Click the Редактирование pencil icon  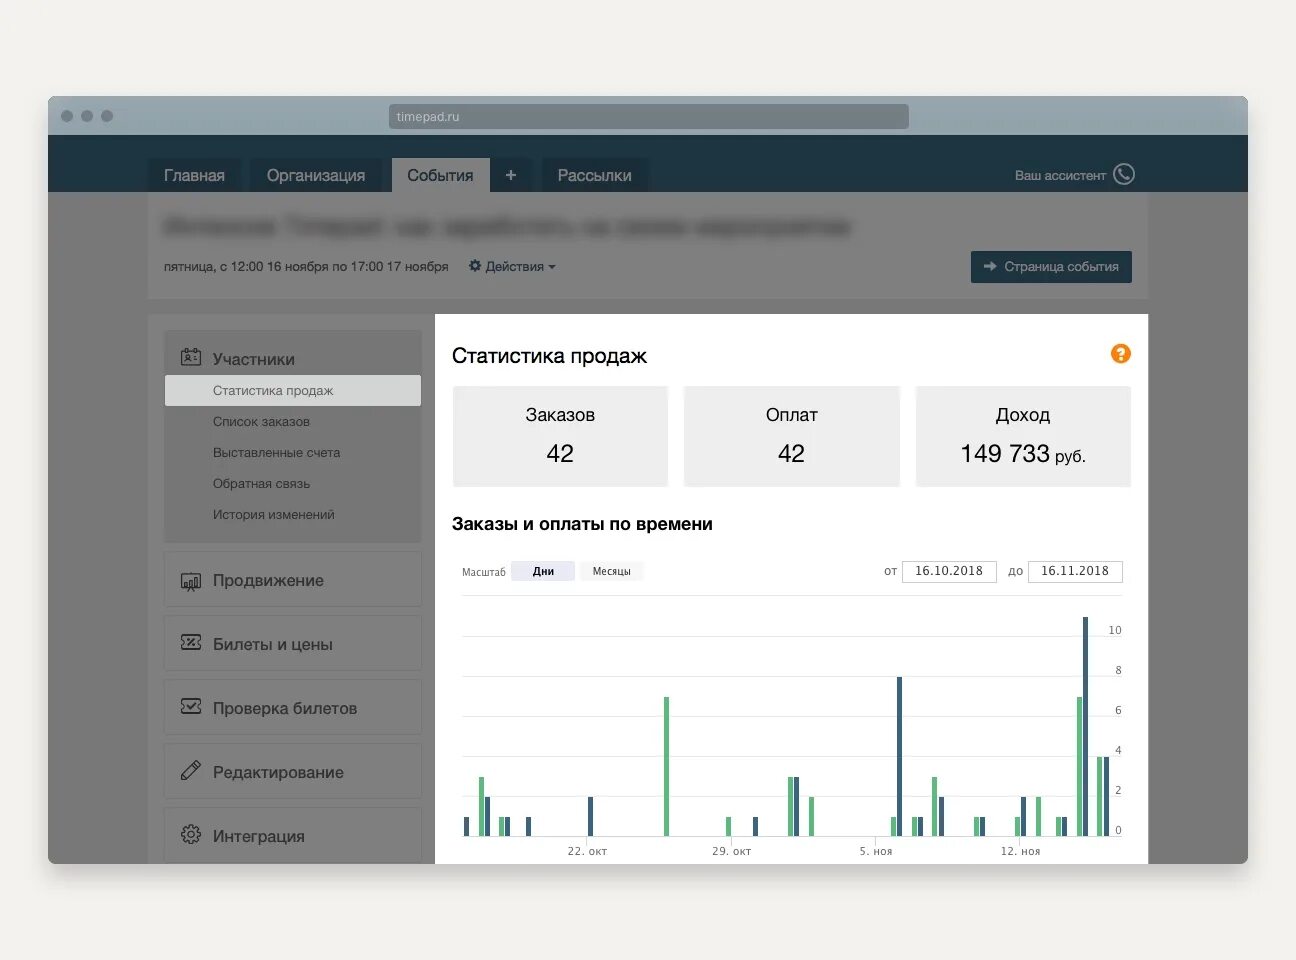pos(191,771)
